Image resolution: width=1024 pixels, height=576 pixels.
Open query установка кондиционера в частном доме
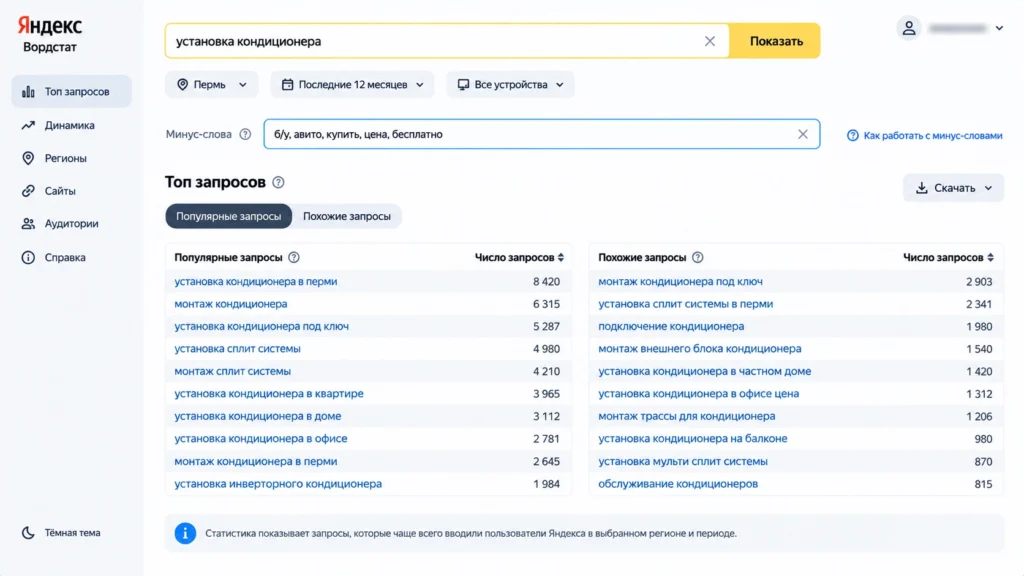point(705,371)
